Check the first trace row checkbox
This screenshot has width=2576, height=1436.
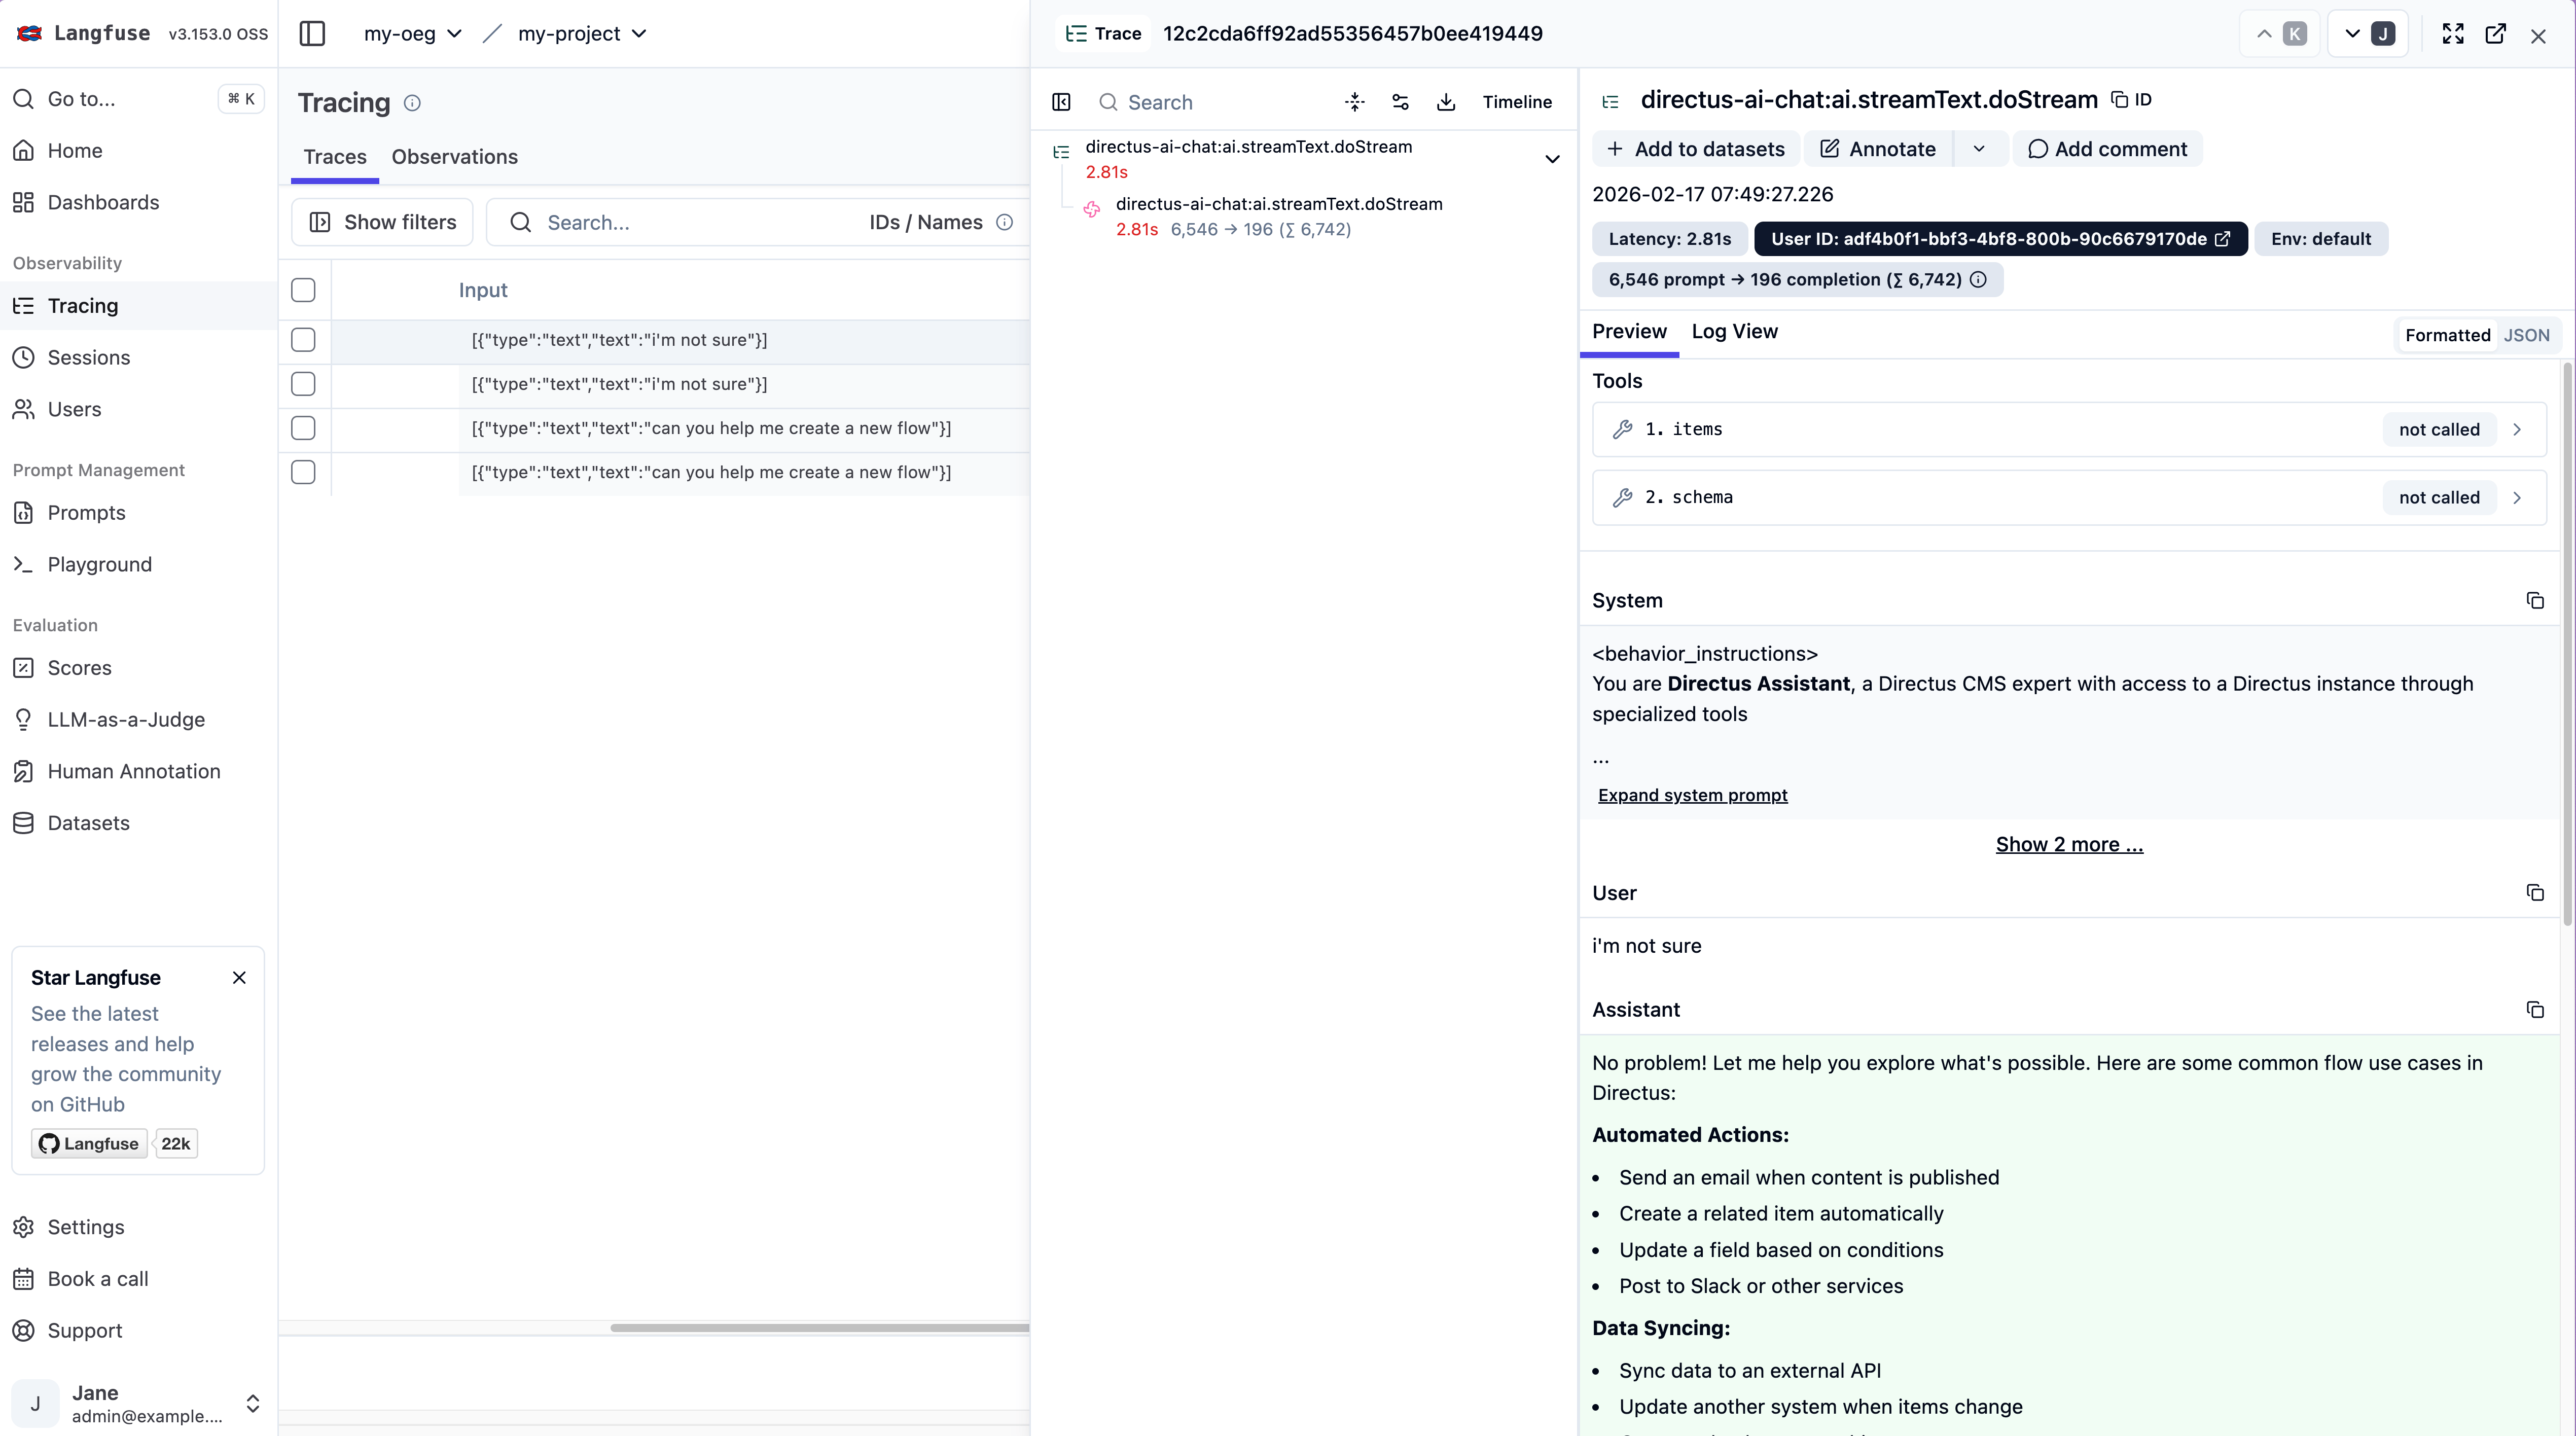click(x=303, y=340)
